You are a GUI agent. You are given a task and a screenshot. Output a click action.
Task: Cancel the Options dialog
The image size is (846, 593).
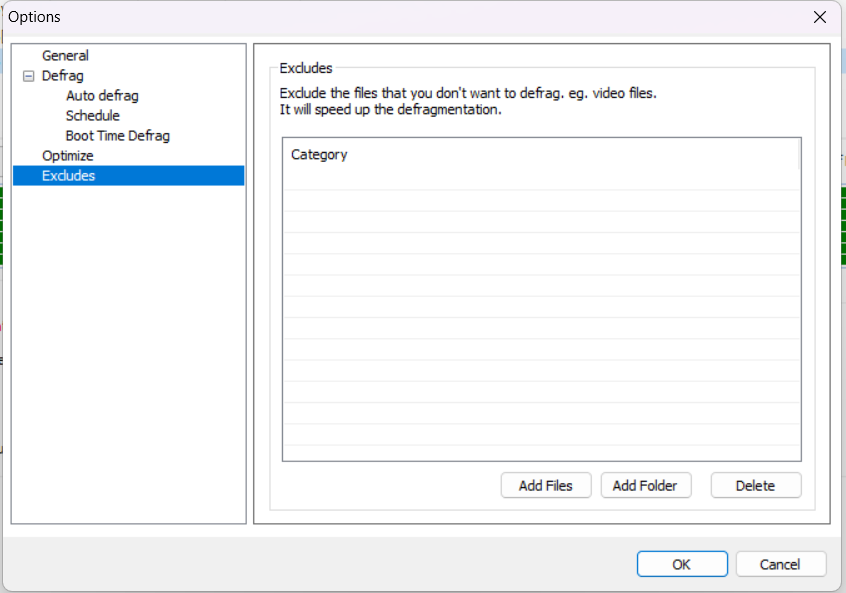pos(780,564)
